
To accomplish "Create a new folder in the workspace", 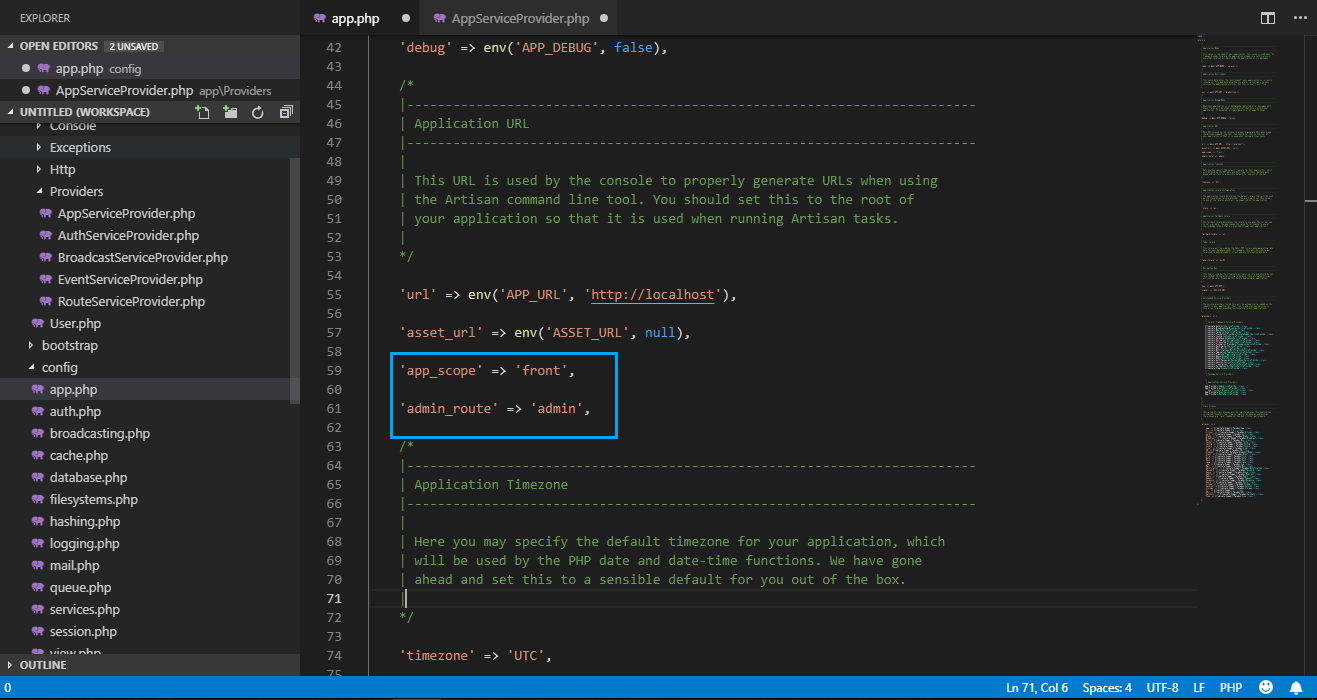I will (230, 113).
